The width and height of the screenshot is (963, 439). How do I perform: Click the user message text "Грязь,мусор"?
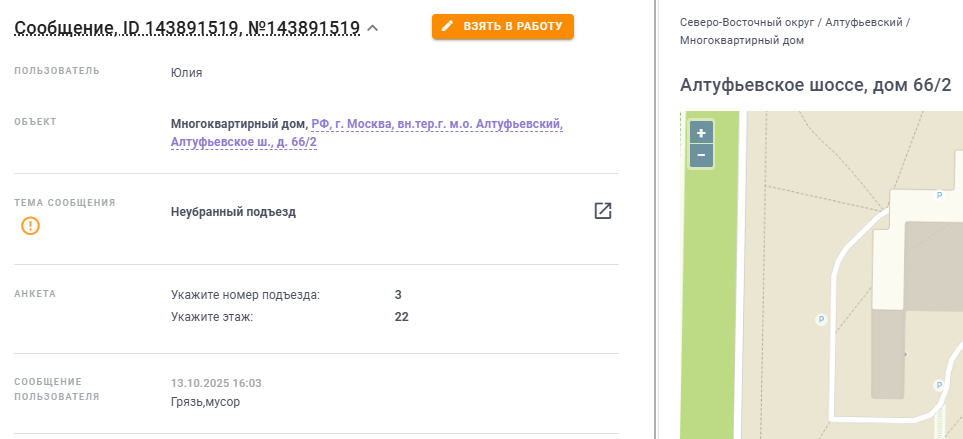[x=206, y=402]
